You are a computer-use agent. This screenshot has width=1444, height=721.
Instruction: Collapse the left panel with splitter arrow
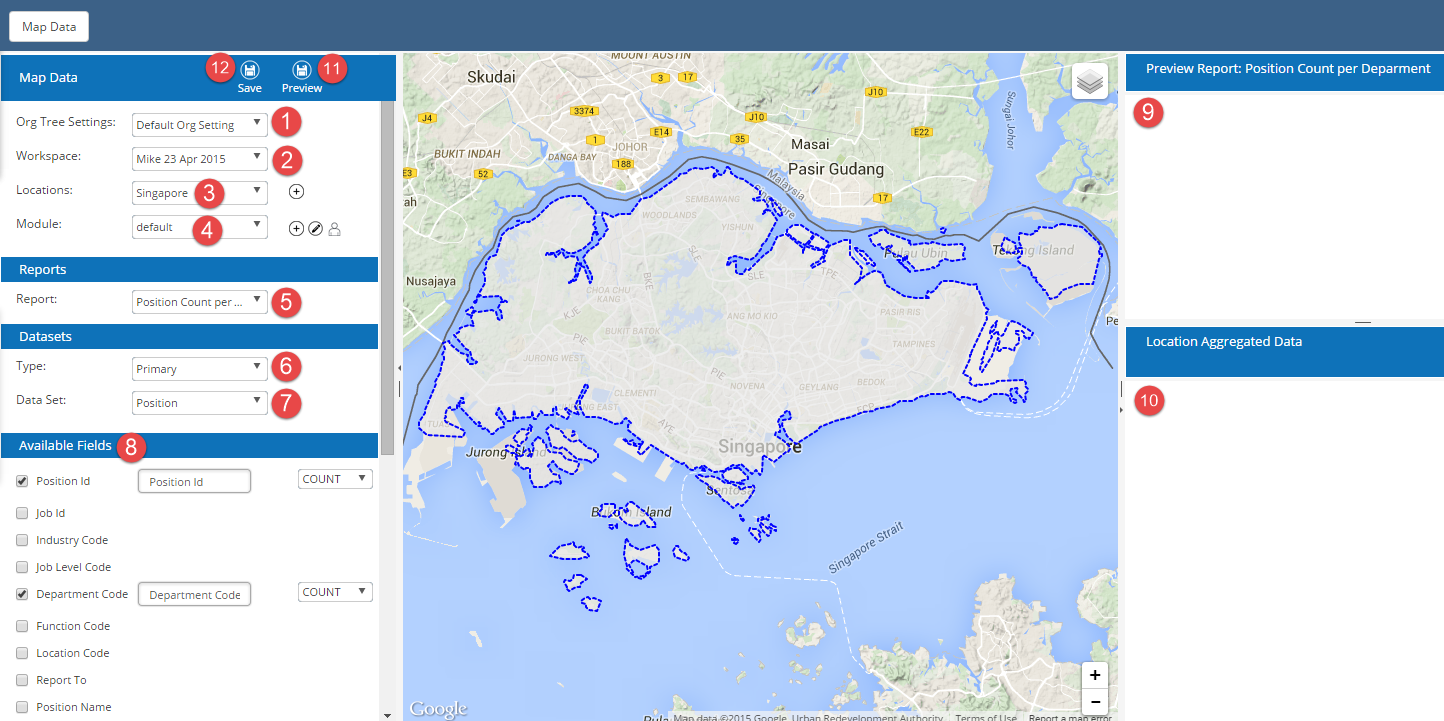399,368
